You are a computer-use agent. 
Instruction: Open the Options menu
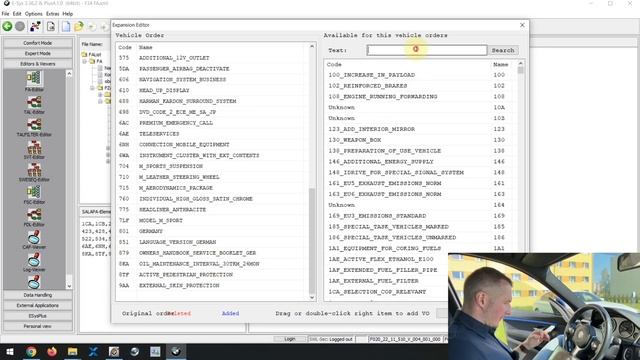pos(33,14)
